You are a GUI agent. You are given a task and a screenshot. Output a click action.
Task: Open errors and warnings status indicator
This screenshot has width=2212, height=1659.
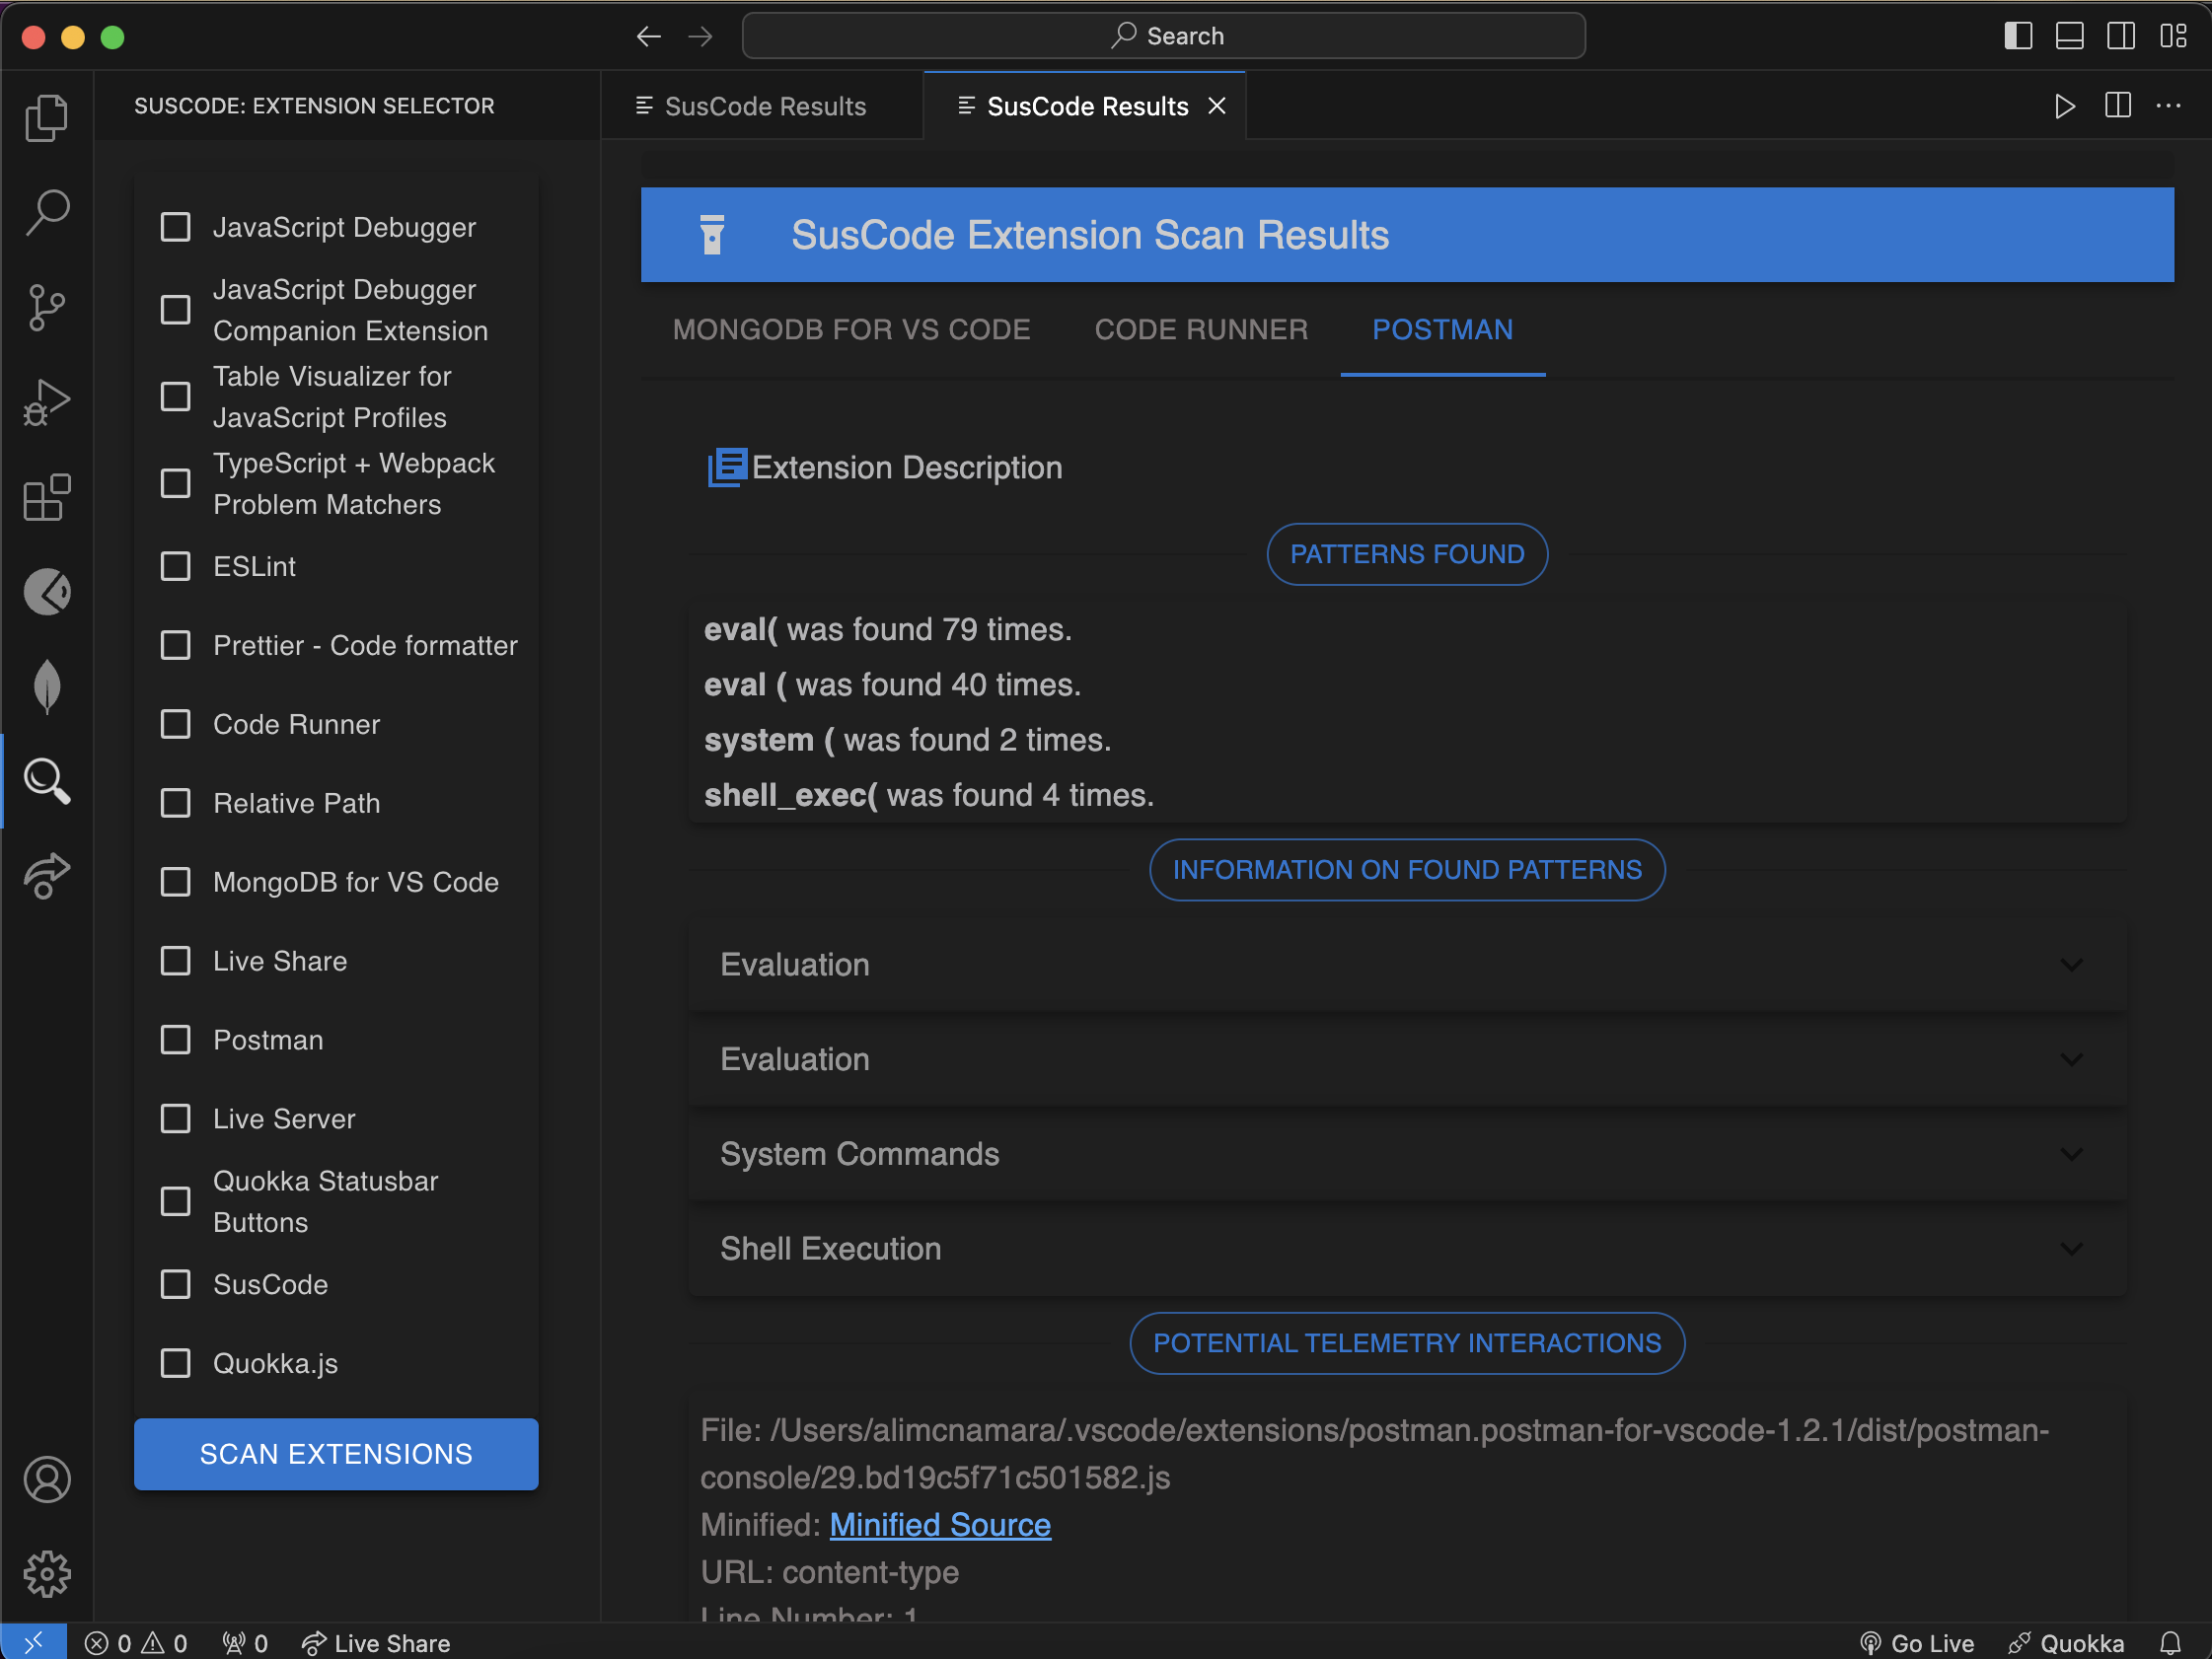[136, 1643]
